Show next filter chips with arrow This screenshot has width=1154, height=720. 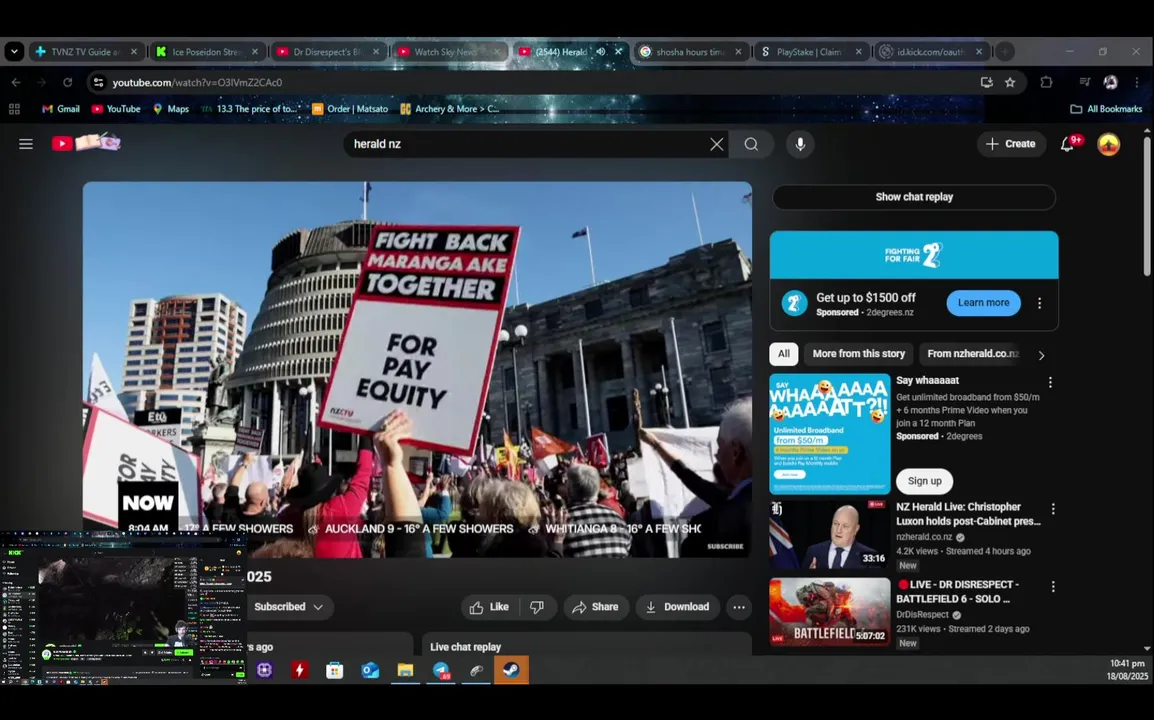click(x=1041, y=355)
